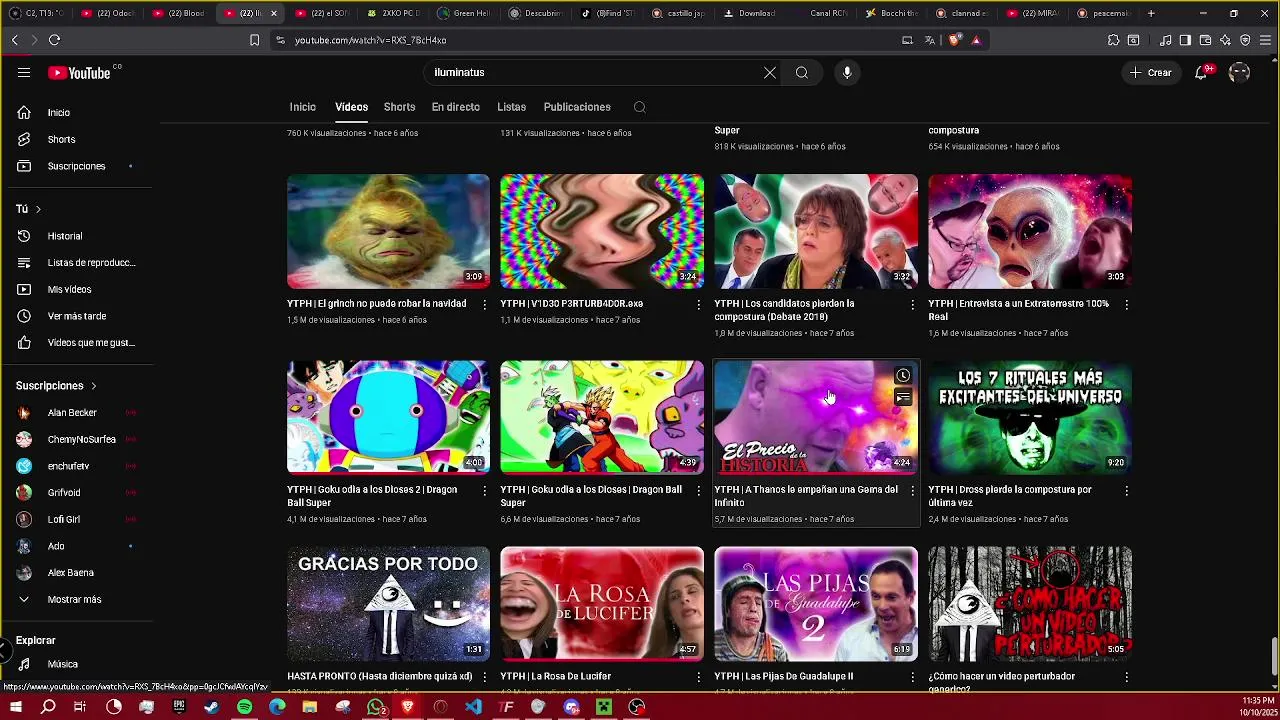The width and height of the screenshot is (1280, 720).
Task: Switch to the Green Hell browser tab
Action: (464, 13)
